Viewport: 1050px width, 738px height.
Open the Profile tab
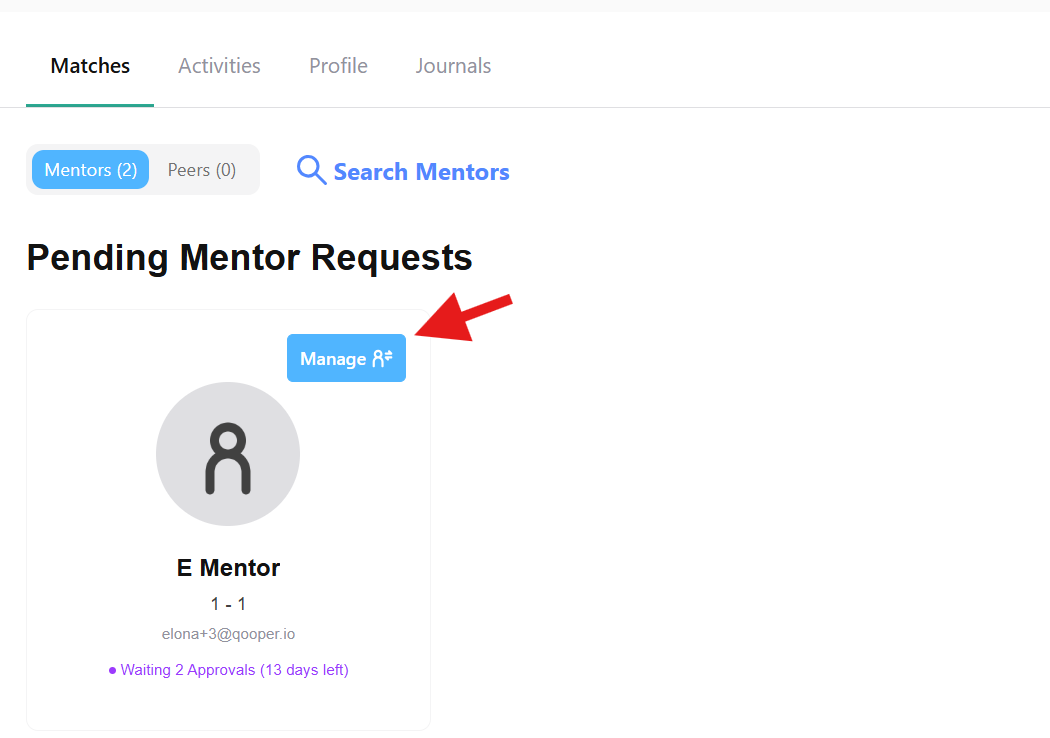pyautogui.click(x=338, y=66)
